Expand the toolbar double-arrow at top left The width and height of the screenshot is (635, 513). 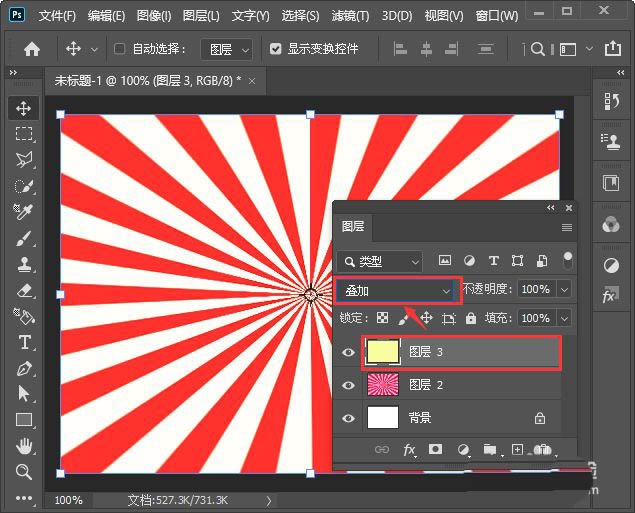coord(13,72)
